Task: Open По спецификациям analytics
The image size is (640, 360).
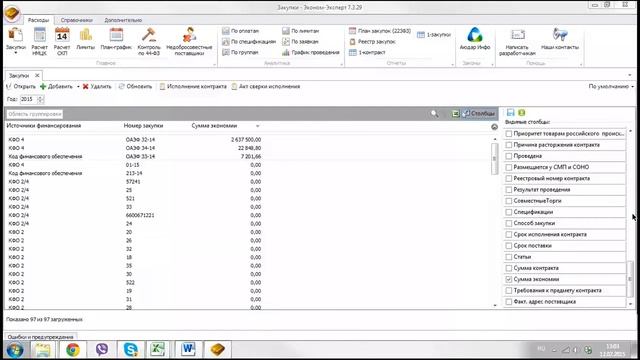Action: 249,42
